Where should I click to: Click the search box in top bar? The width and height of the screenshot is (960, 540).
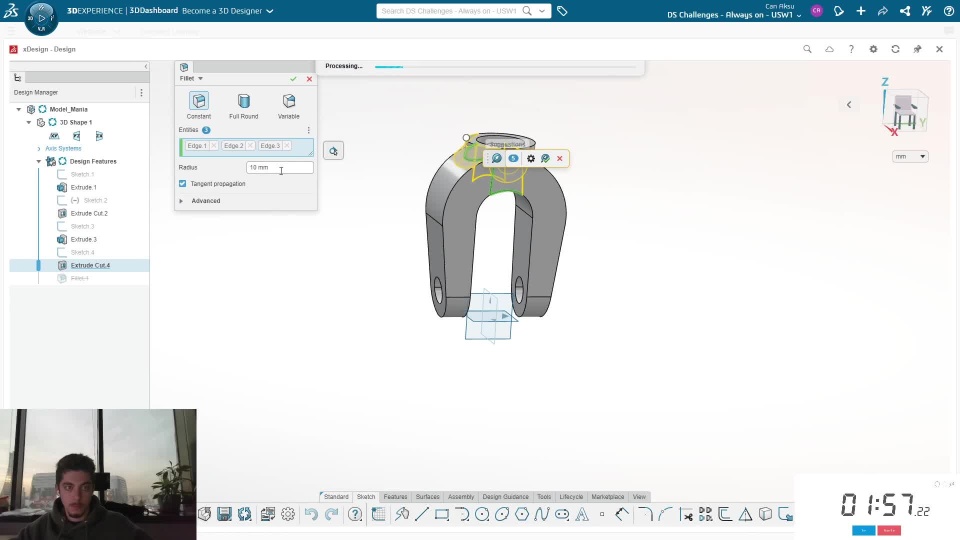click(450, 11)
